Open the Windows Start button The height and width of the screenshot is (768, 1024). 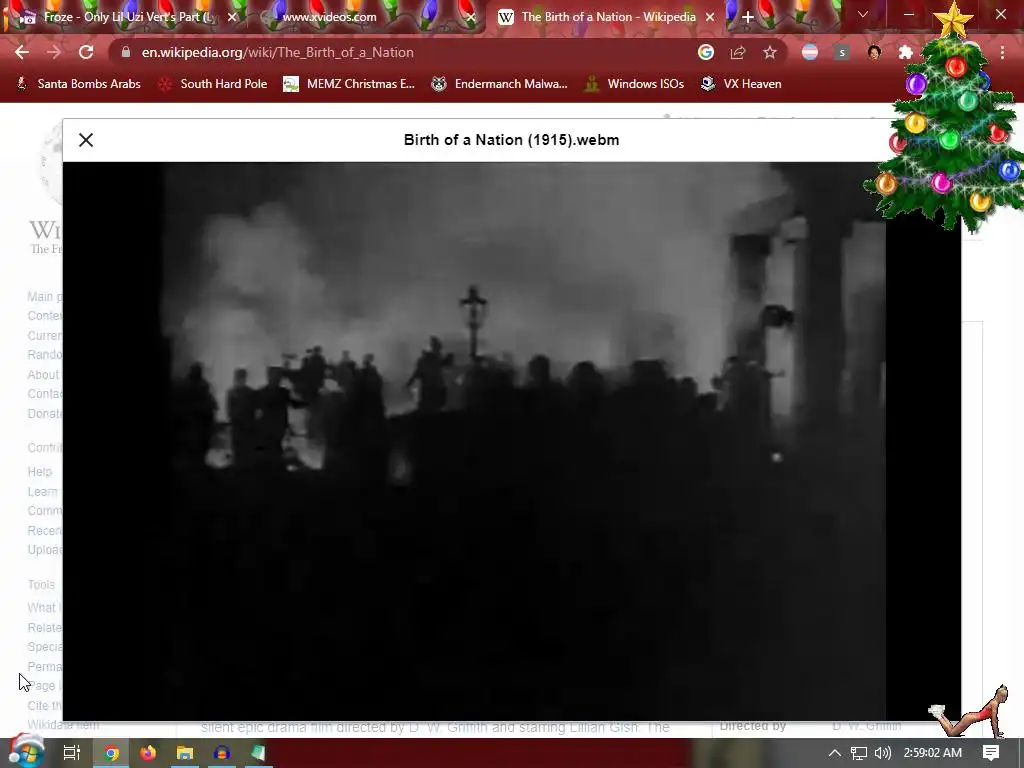pos(25,752)
